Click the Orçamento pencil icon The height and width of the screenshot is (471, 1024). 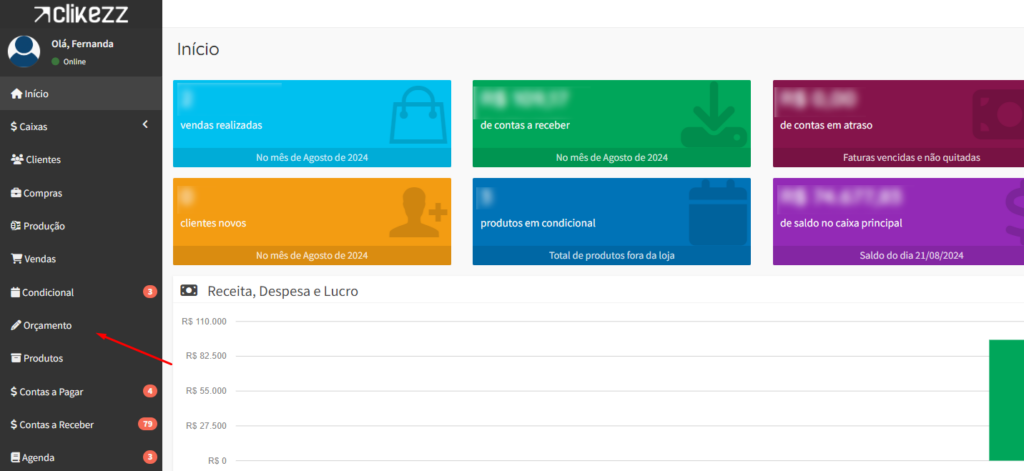[x=16, y=325]
